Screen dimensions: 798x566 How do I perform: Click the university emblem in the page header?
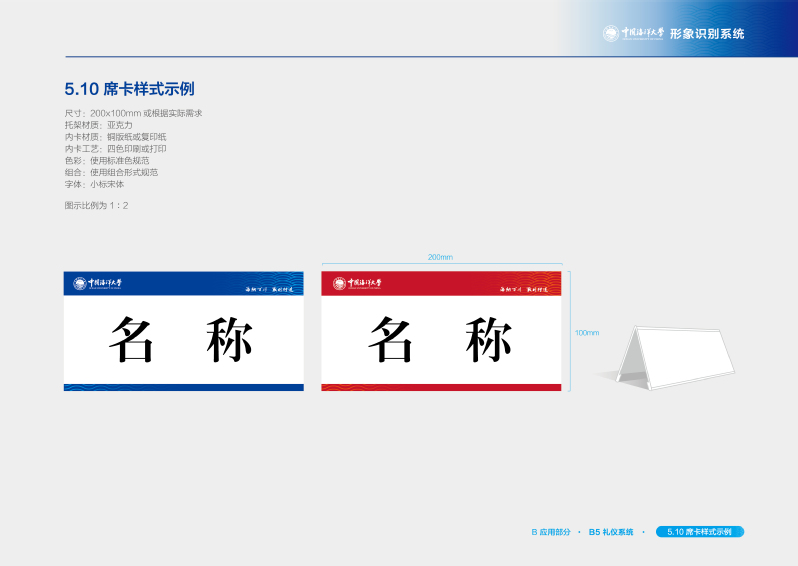click(610, 33)
